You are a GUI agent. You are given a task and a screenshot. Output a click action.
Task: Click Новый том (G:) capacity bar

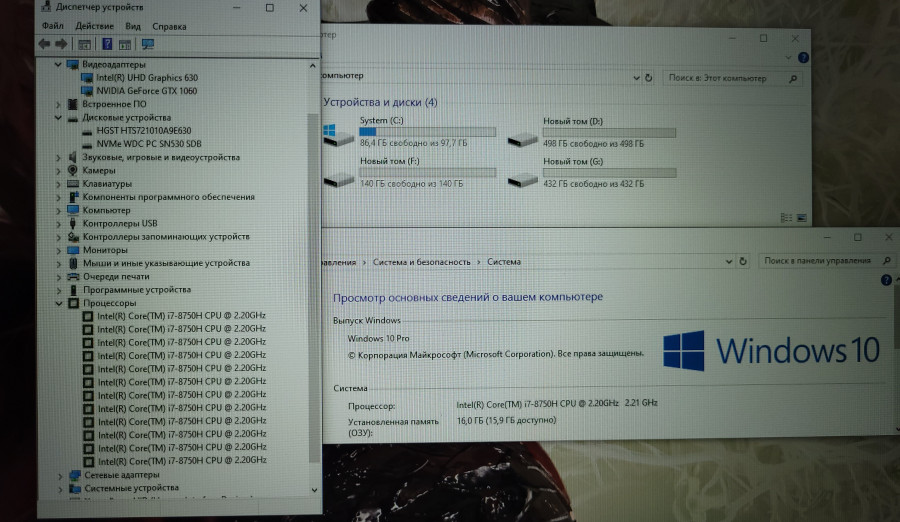coord(610,173)
